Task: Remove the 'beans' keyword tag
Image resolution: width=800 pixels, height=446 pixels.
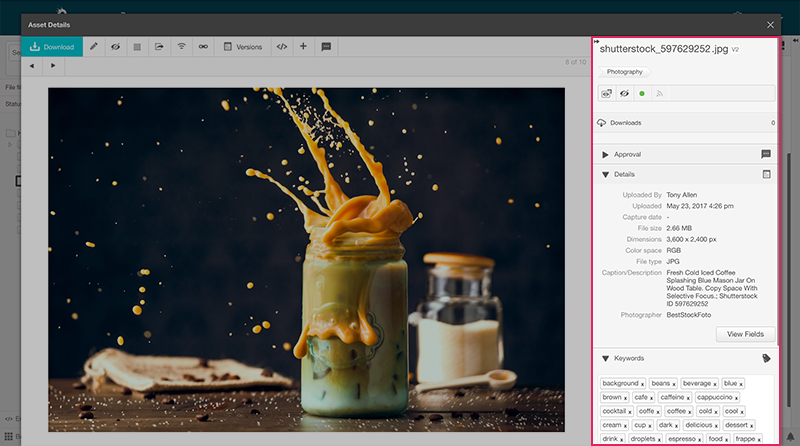Action: pos(674,384)
